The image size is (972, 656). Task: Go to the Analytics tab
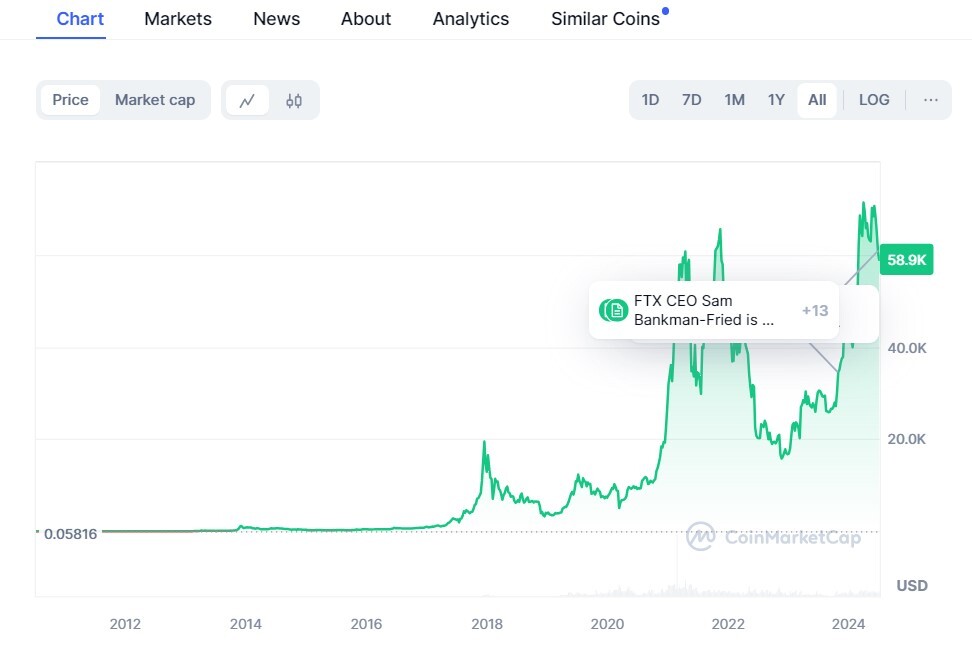[x=471, y=19]
